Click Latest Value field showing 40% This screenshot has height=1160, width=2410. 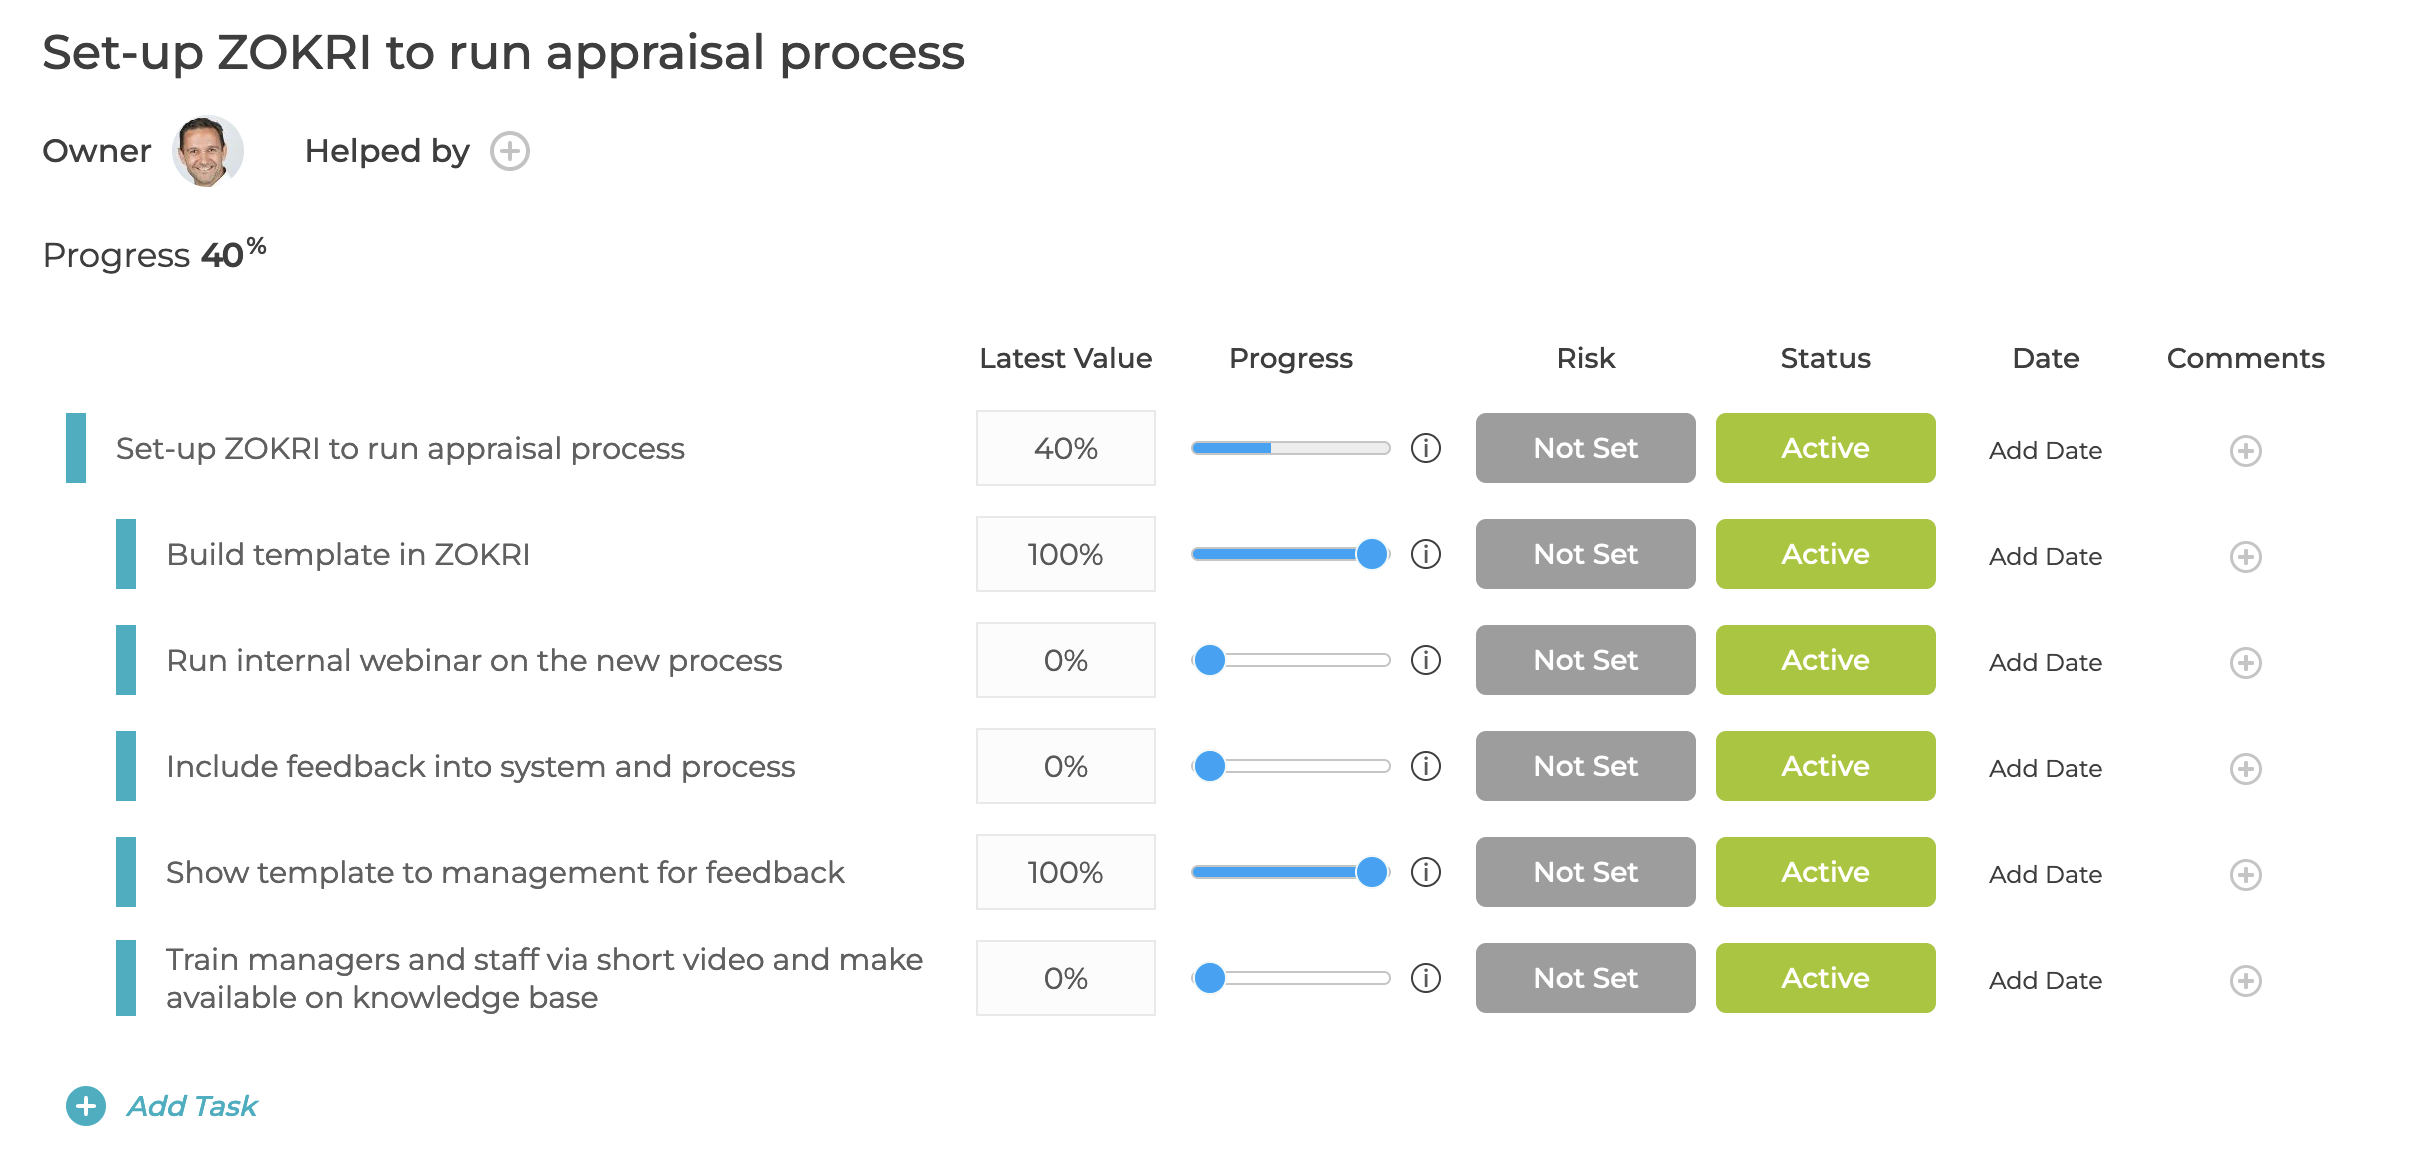click(x=1066, y=448)
